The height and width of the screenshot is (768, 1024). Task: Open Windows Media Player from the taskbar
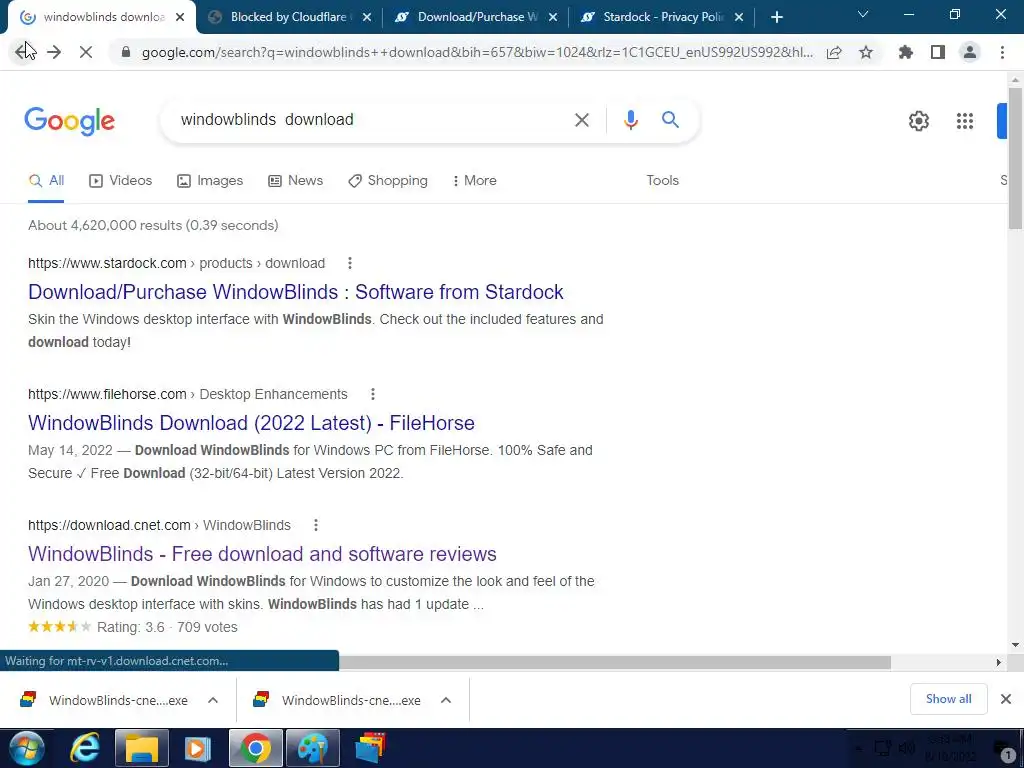(x=198, y=748)
